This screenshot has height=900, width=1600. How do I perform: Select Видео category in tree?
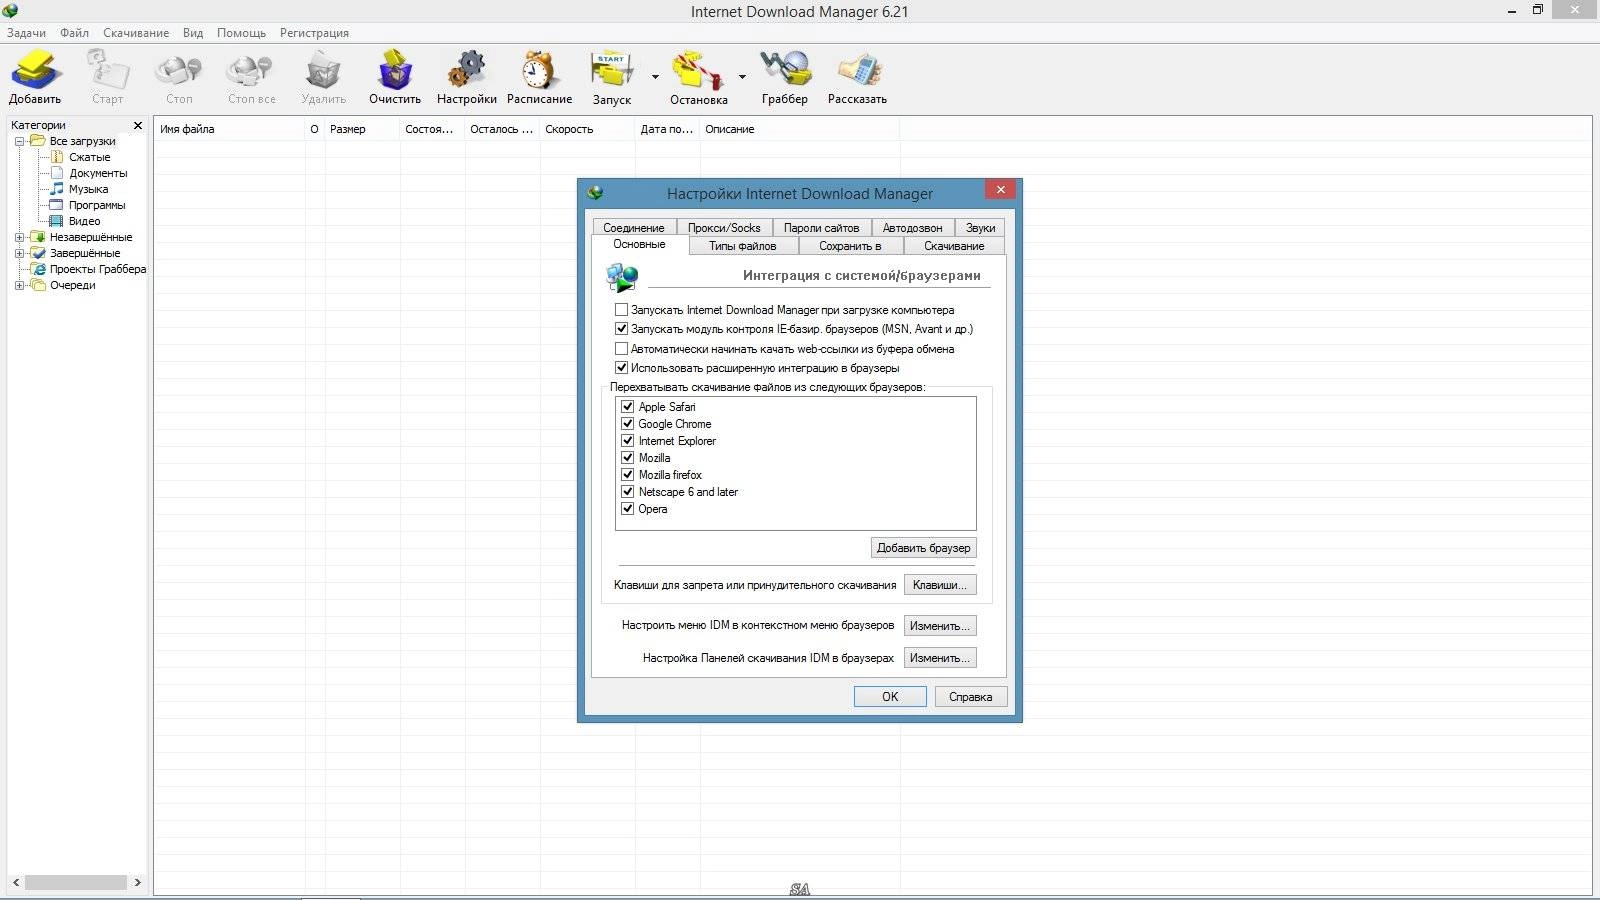click(x=84, y=221)
